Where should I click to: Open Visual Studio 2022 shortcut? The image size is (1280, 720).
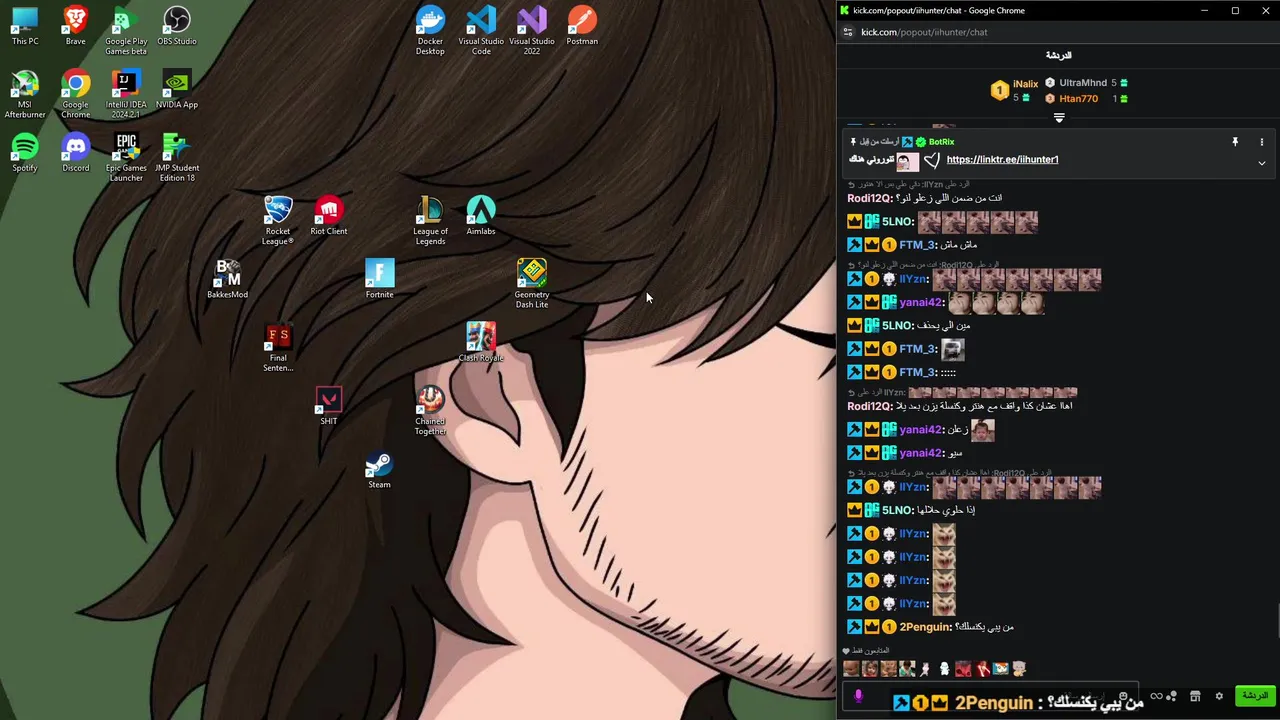pyautogui.click(x=532, y=31)
